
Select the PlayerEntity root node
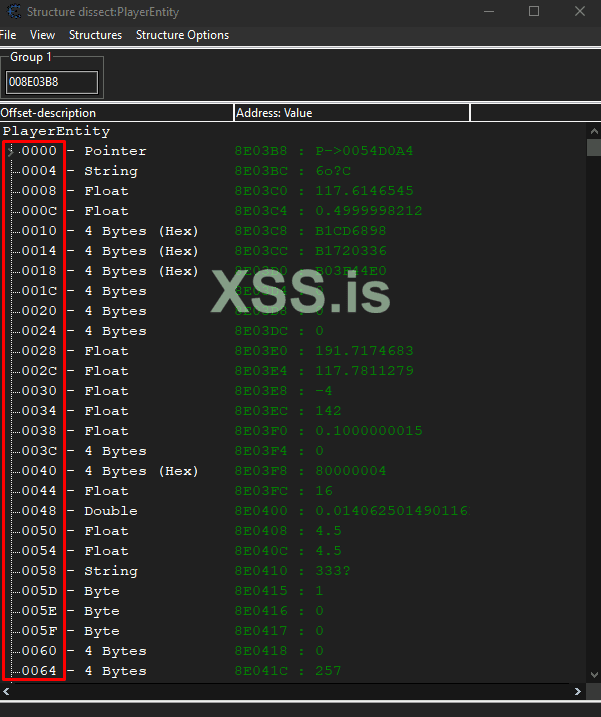pyautogui.click(x=56, y=131)
